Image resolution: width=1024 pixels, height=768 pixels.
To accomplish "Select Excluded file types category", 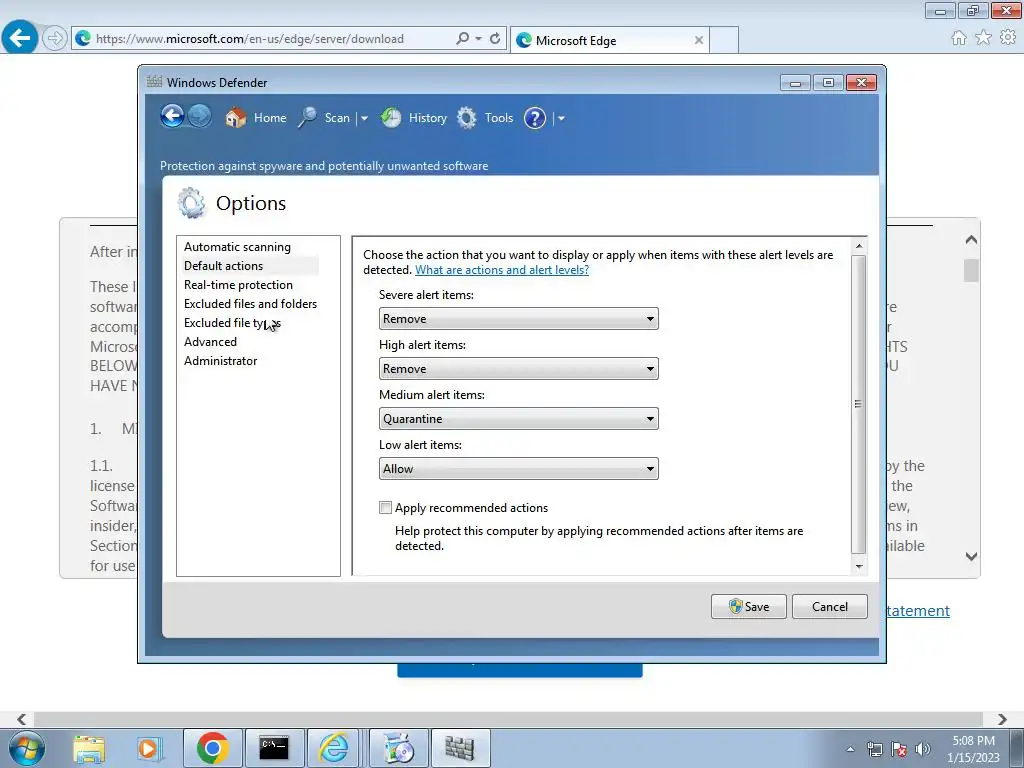I will tap(232, 323).
